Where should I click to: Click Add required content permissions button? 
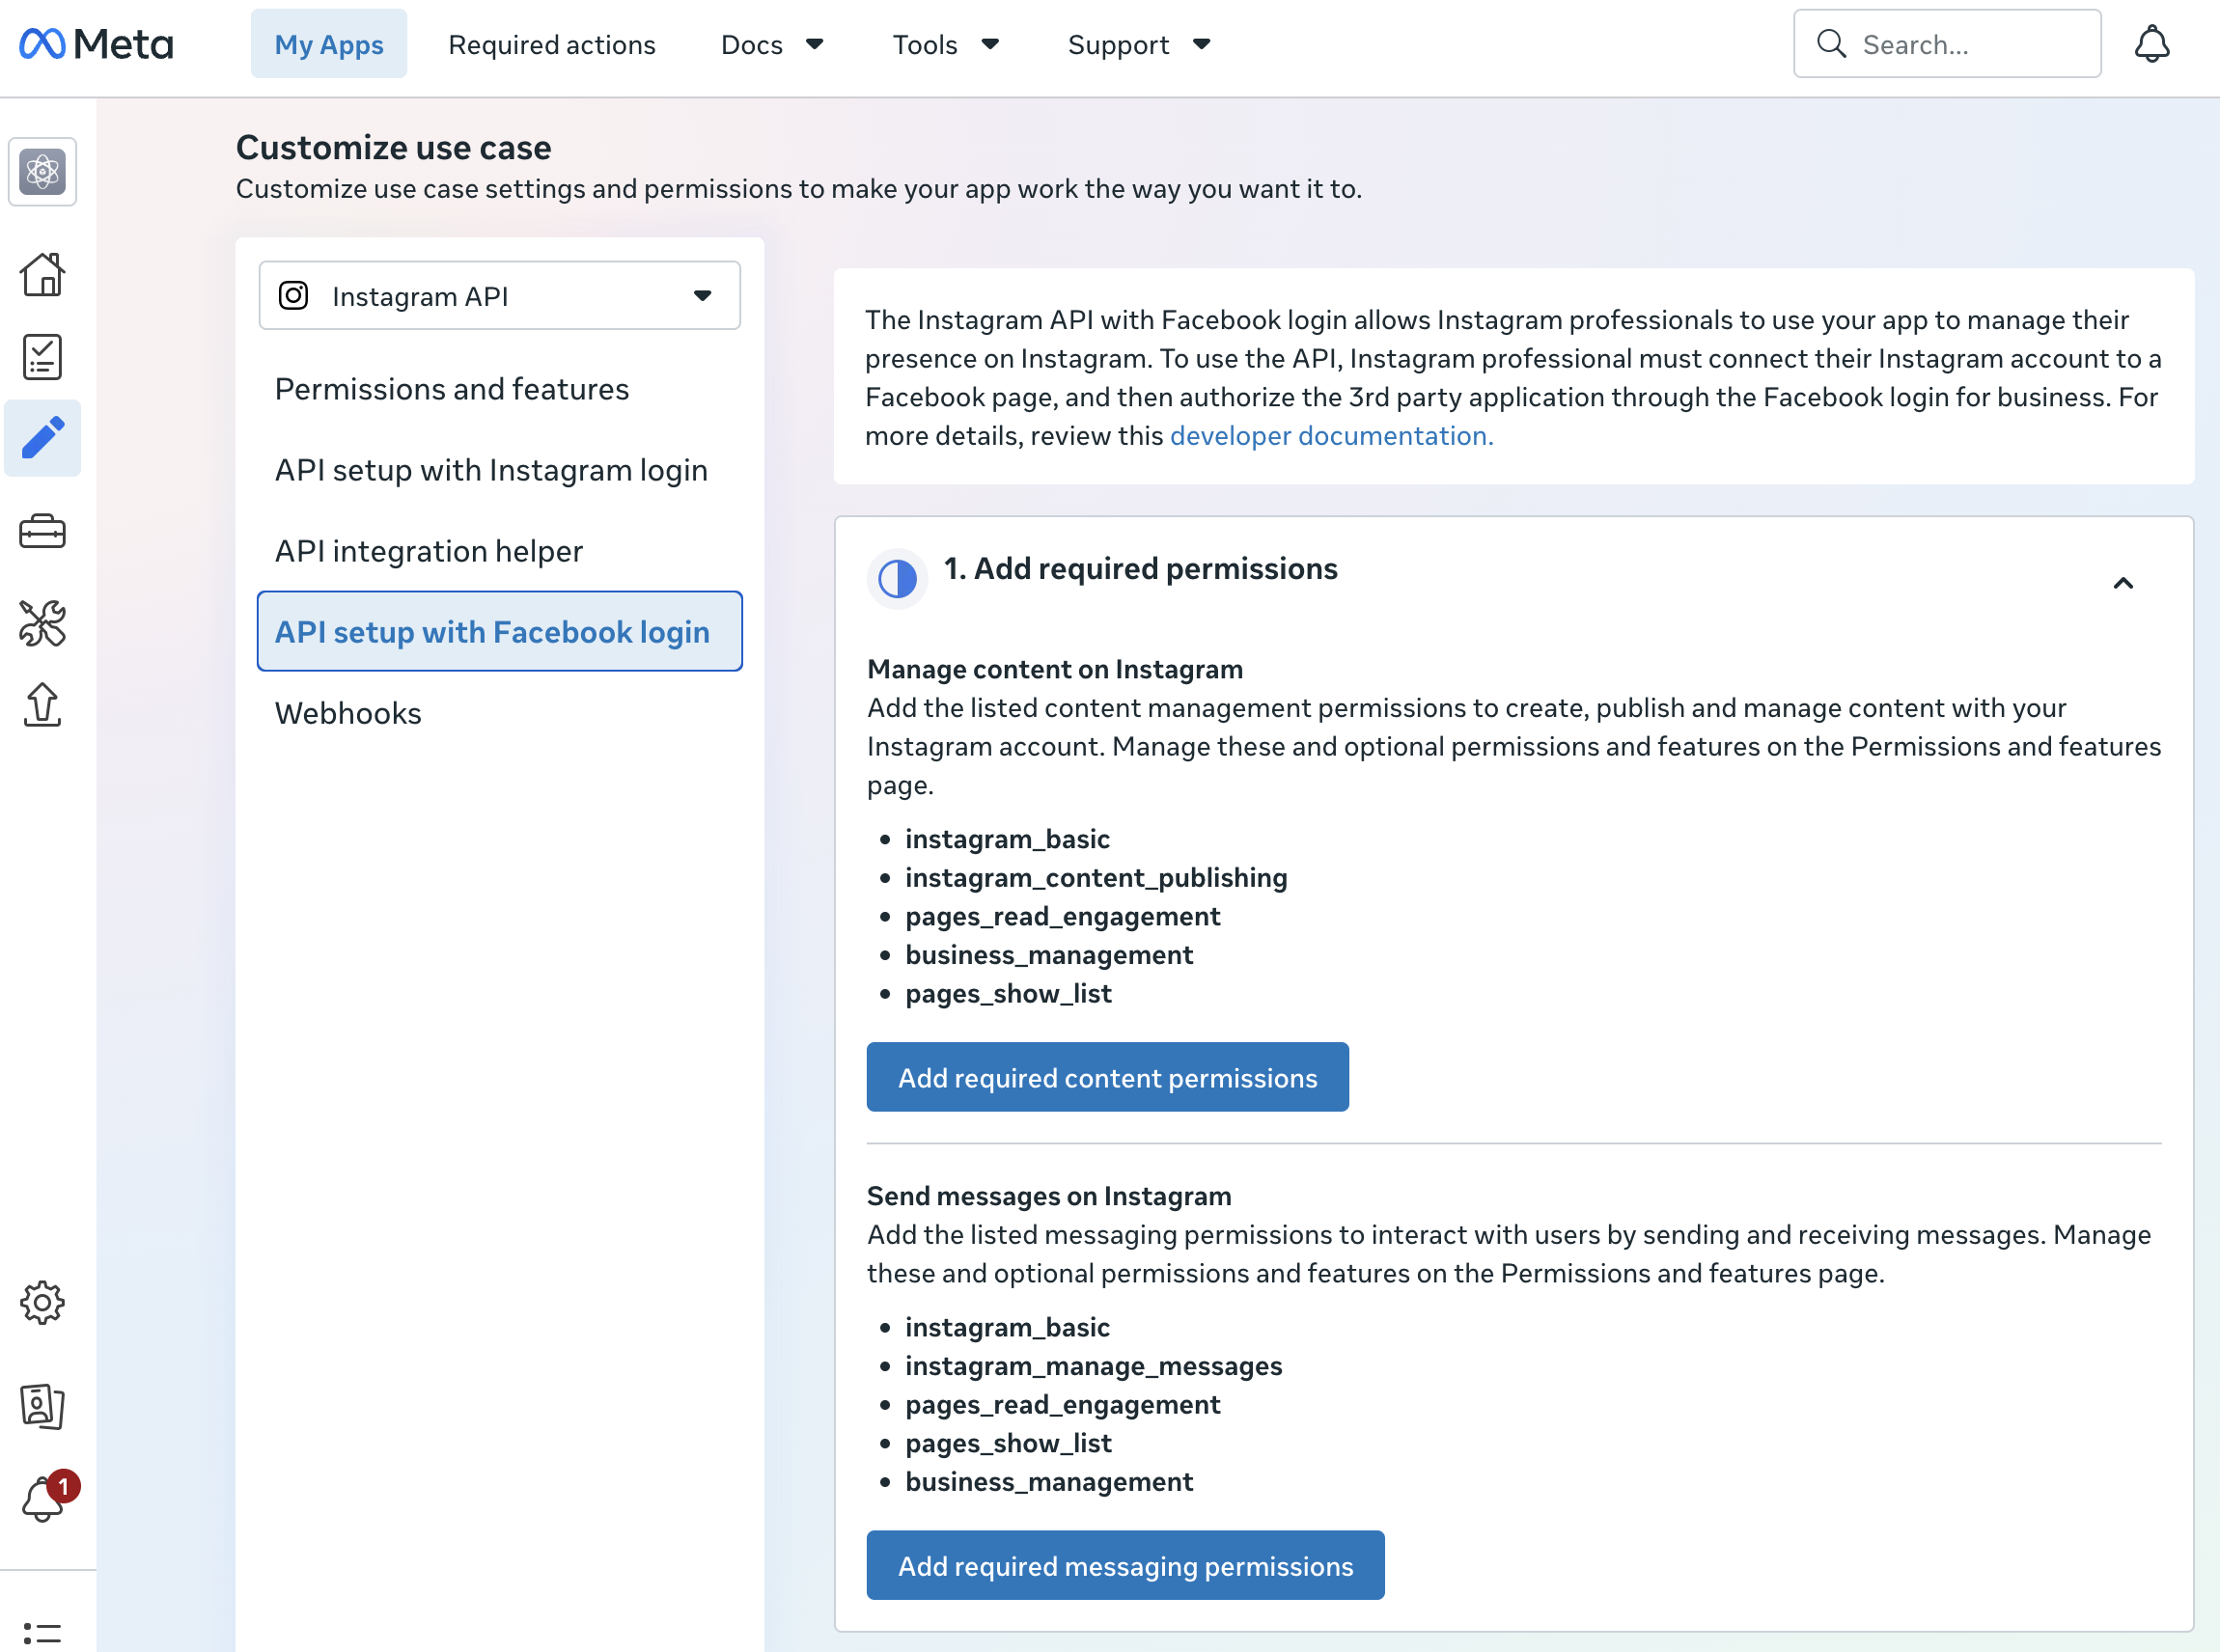click(1107, 1078)
